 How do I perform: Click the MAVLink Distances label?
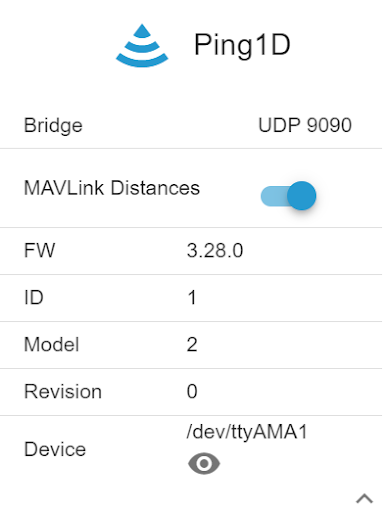pyautogui.click(x=112, y=188)
